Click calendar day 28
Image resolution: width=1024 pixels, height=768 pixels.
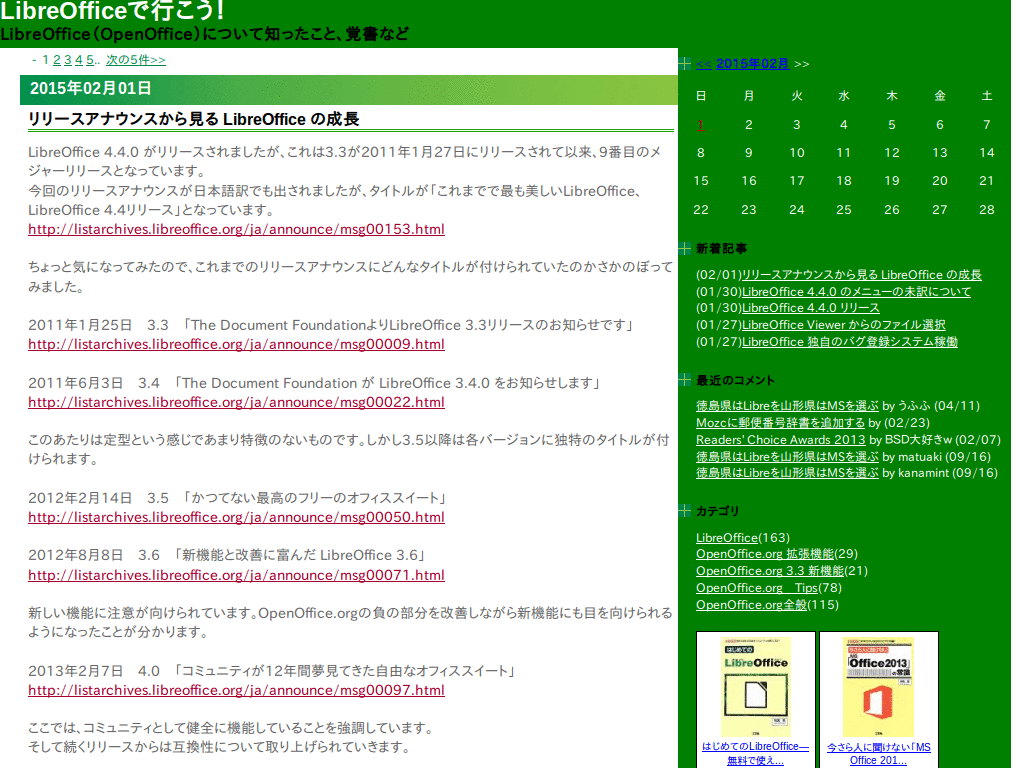[x=986, y=210]
